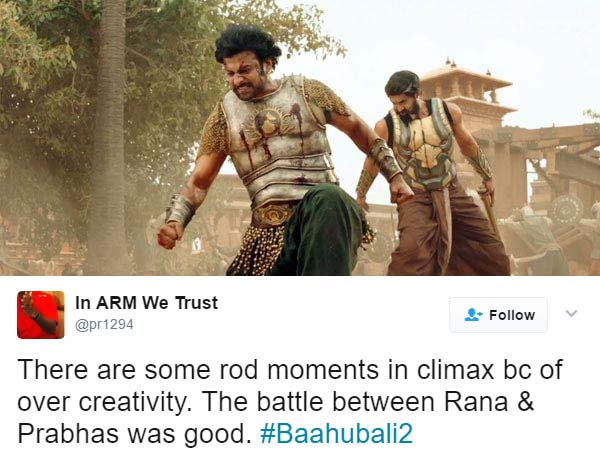Image resolution: width=600 pixels, height=450 pixels.
Task: Click the @pr1294 handle
Action: 104,324
